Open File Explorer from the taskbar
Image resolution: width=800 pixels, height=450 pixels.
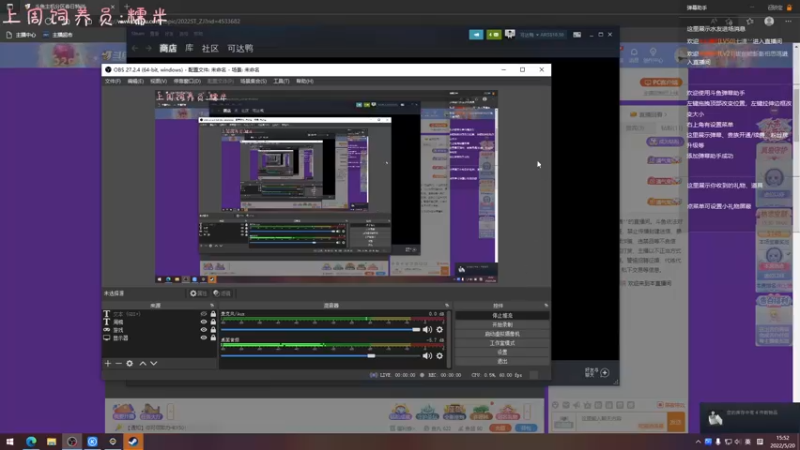(52, 441)
